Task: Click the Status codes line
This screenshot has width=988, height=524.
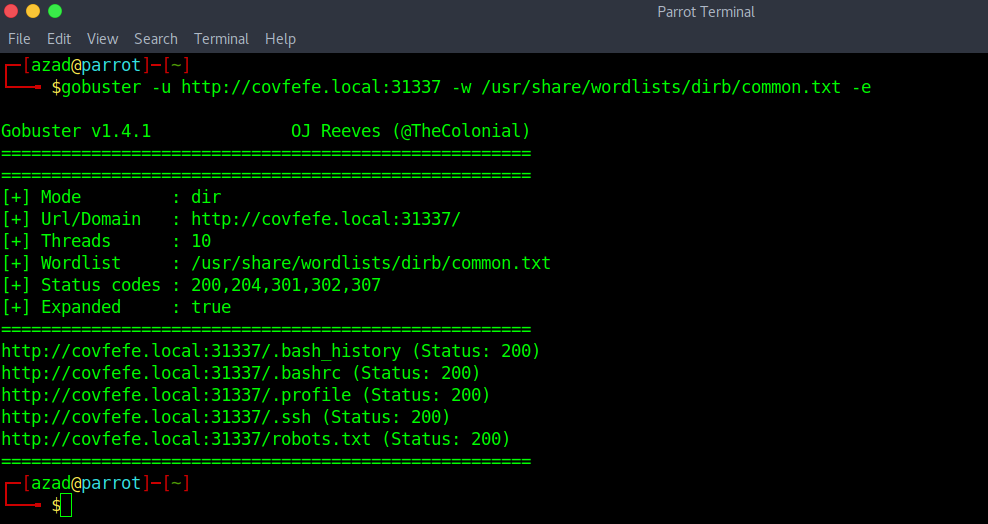Action: [x=191, y=285]
